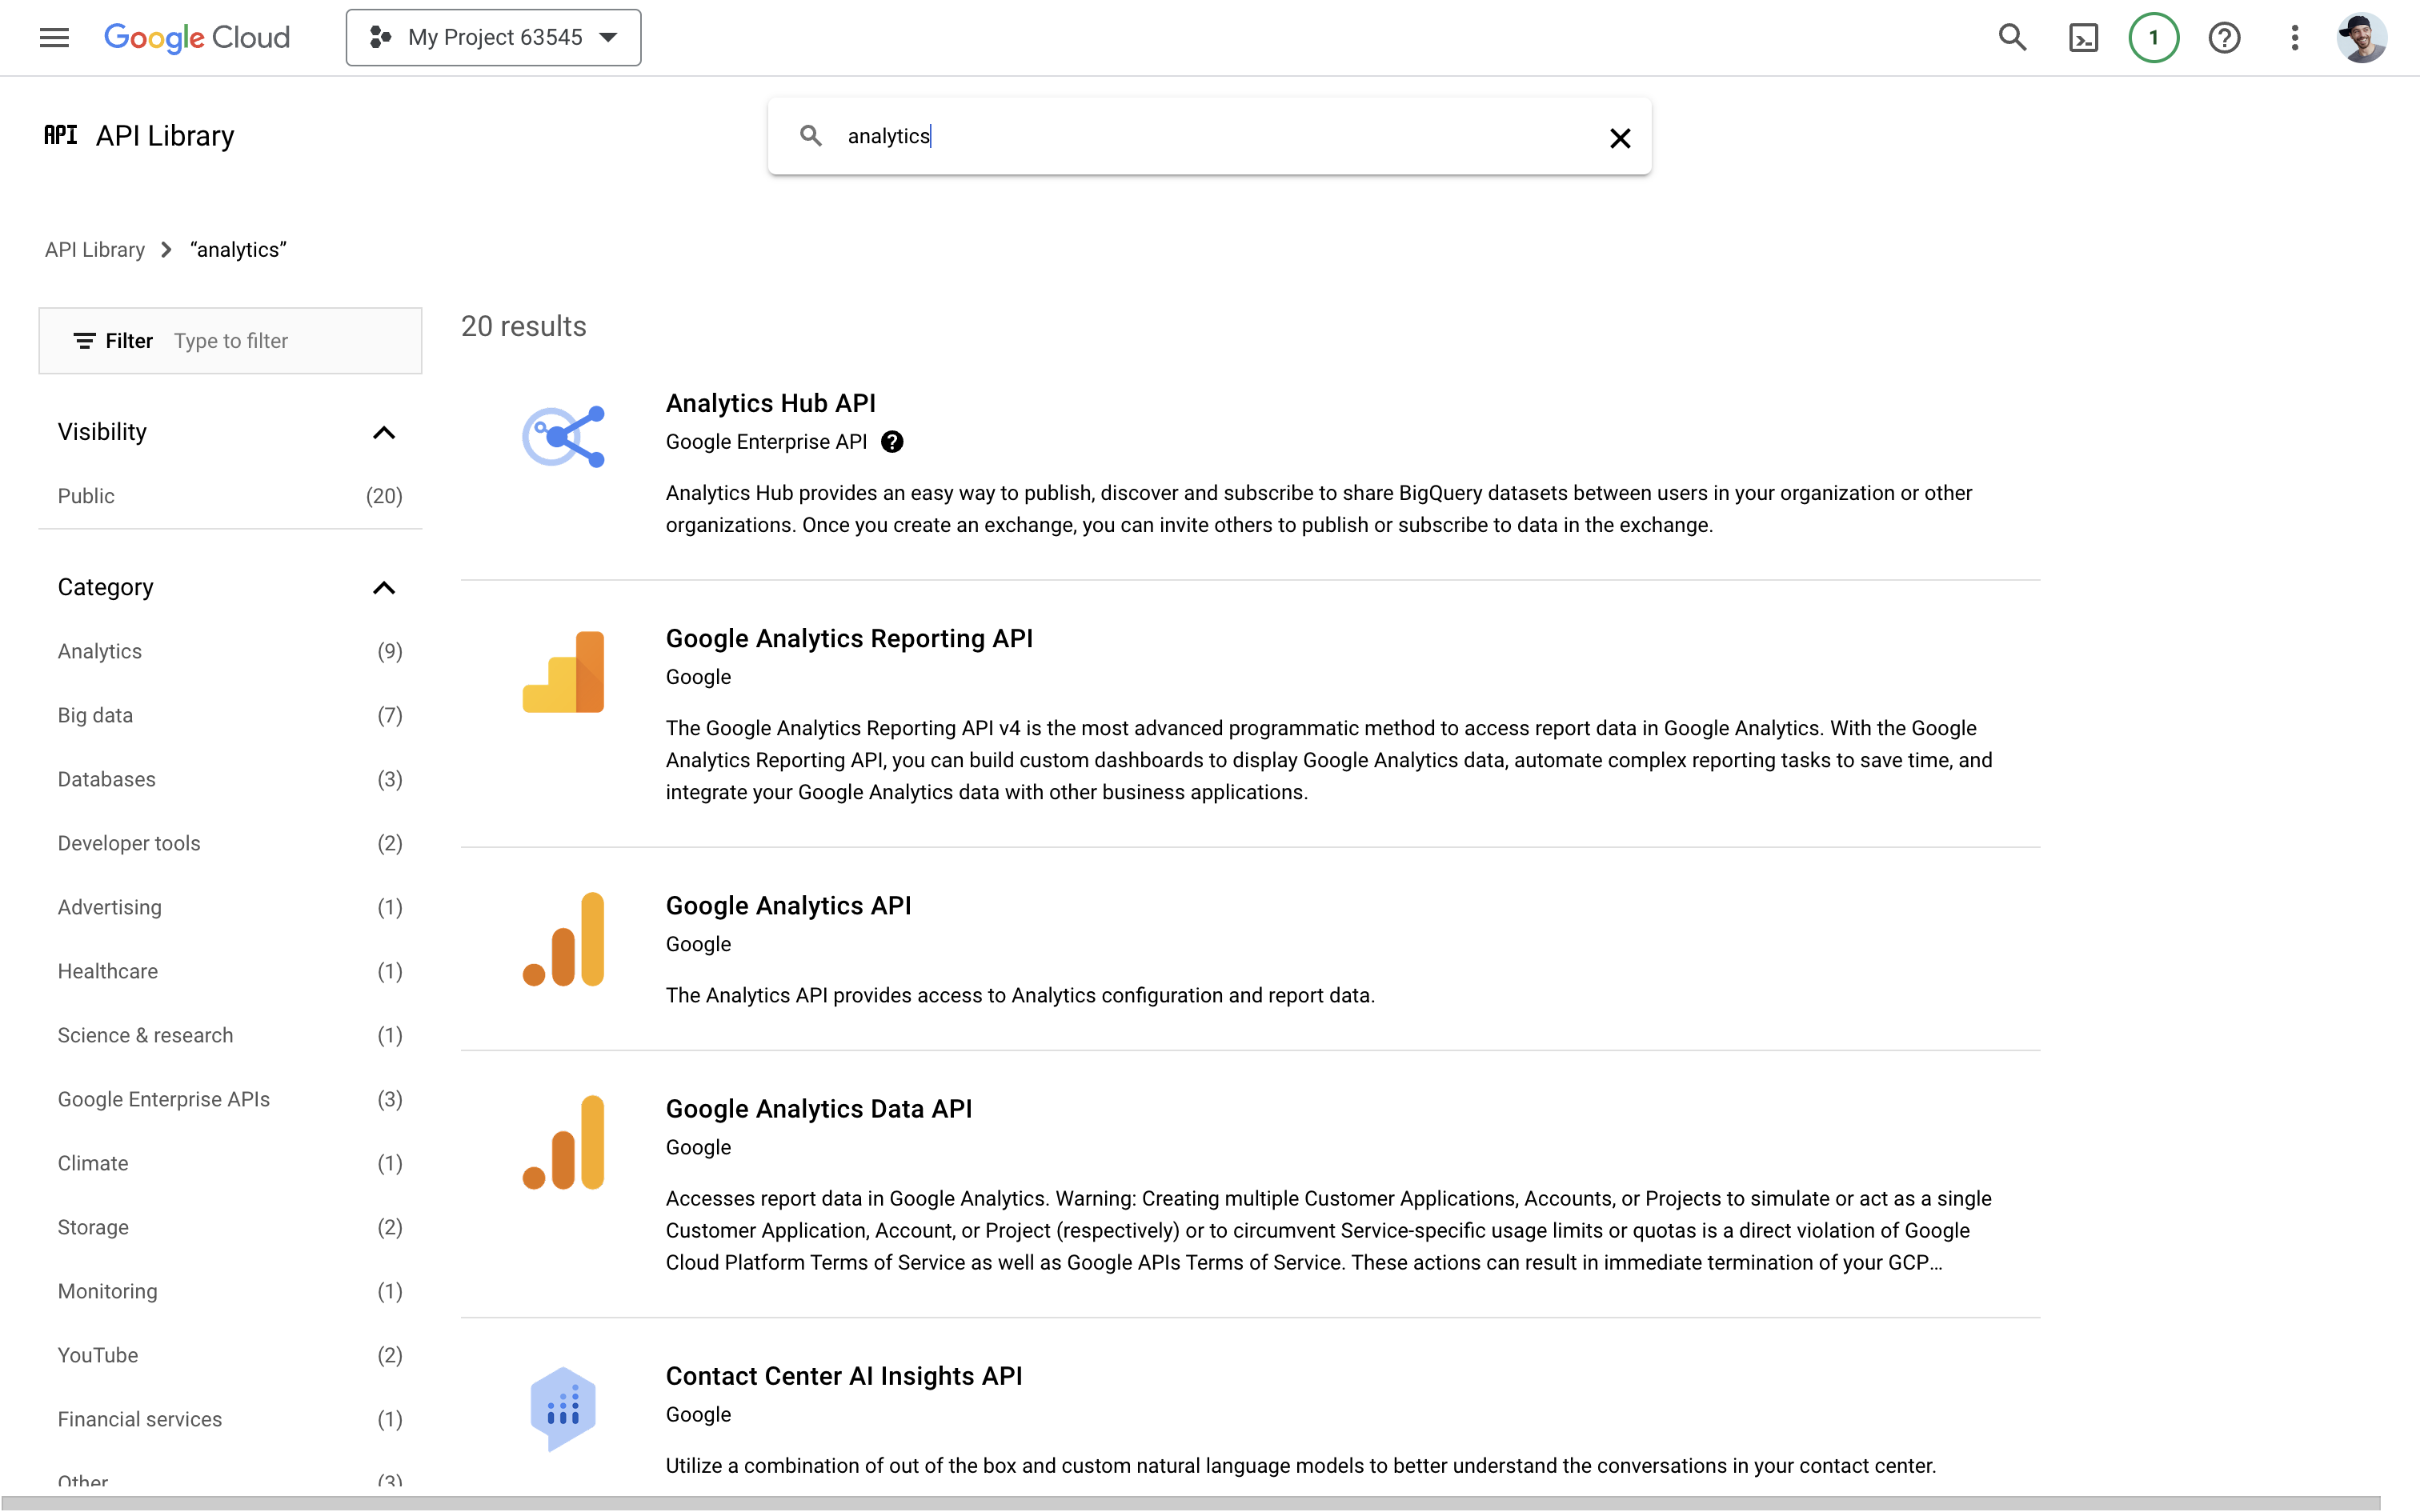Open the My Project 63545 dropdown
This screenshot has height=1512, width=2420.
(492, 37)
